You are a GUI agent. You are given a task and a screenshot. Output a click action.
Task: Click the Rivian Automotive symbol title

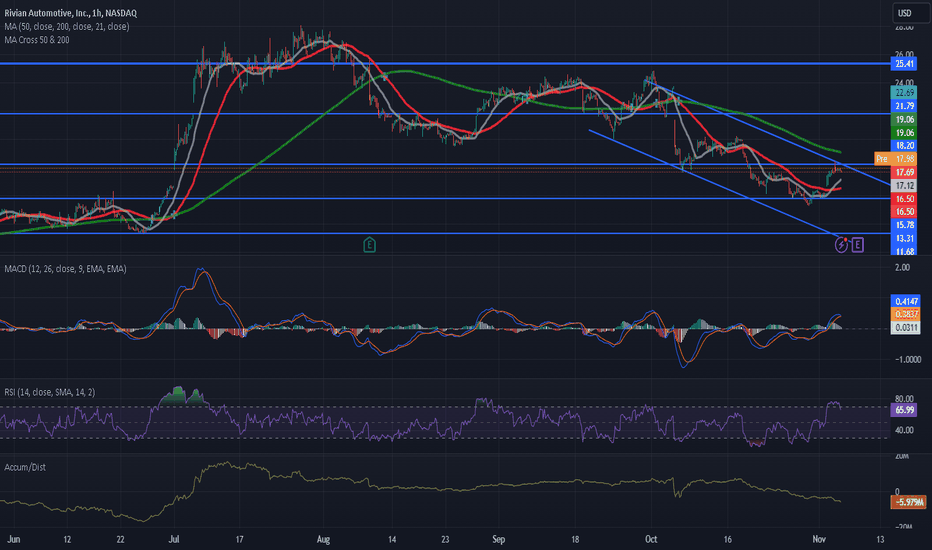70,12
